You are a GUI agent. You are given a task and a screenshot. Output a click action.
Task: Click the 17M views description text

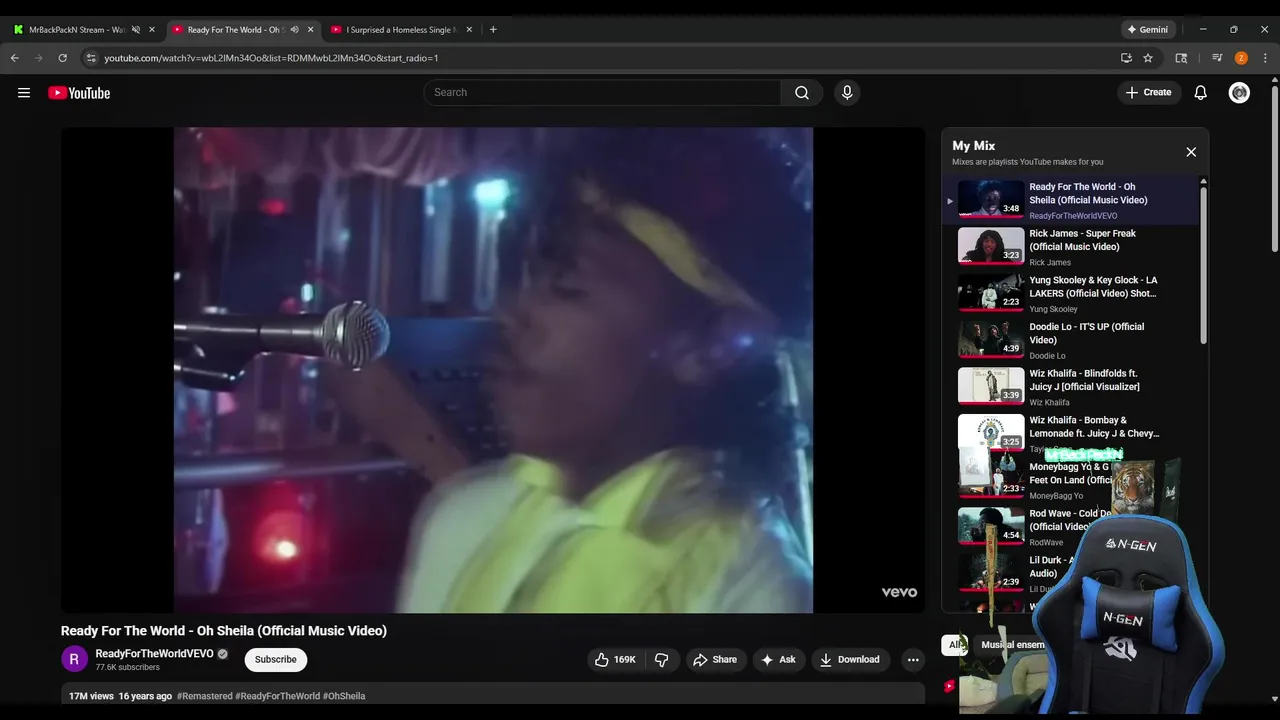91,696
